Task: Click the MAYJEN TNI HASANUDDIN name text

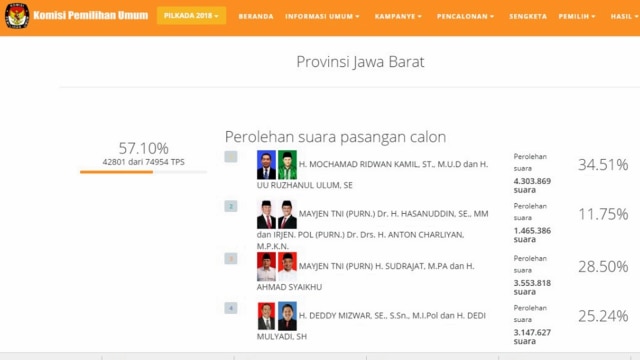Action: [393, 214]
